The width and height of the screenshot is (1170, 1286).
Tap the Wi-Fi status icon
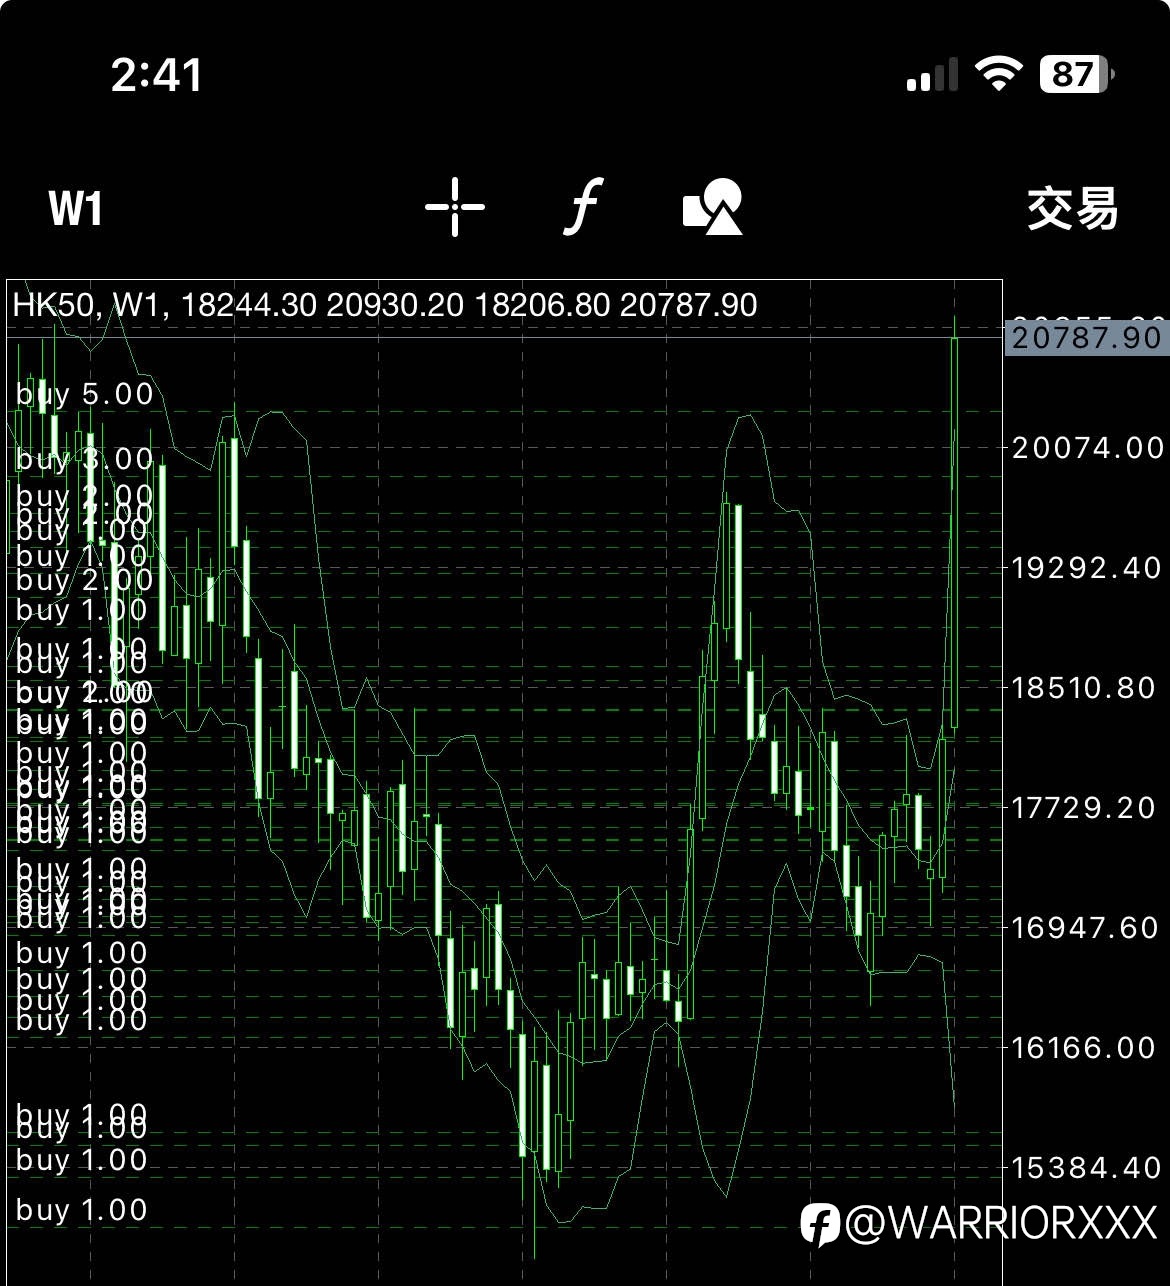click(x=998, y=74)
